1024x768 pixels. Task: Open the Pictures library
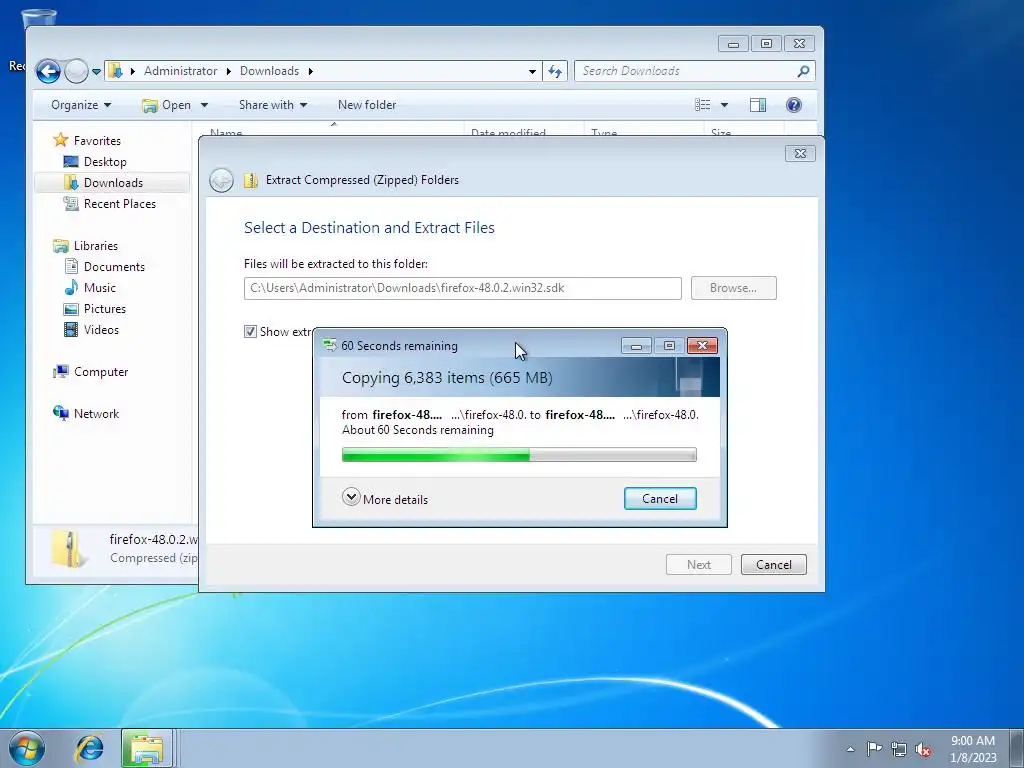tap(104, 309)
